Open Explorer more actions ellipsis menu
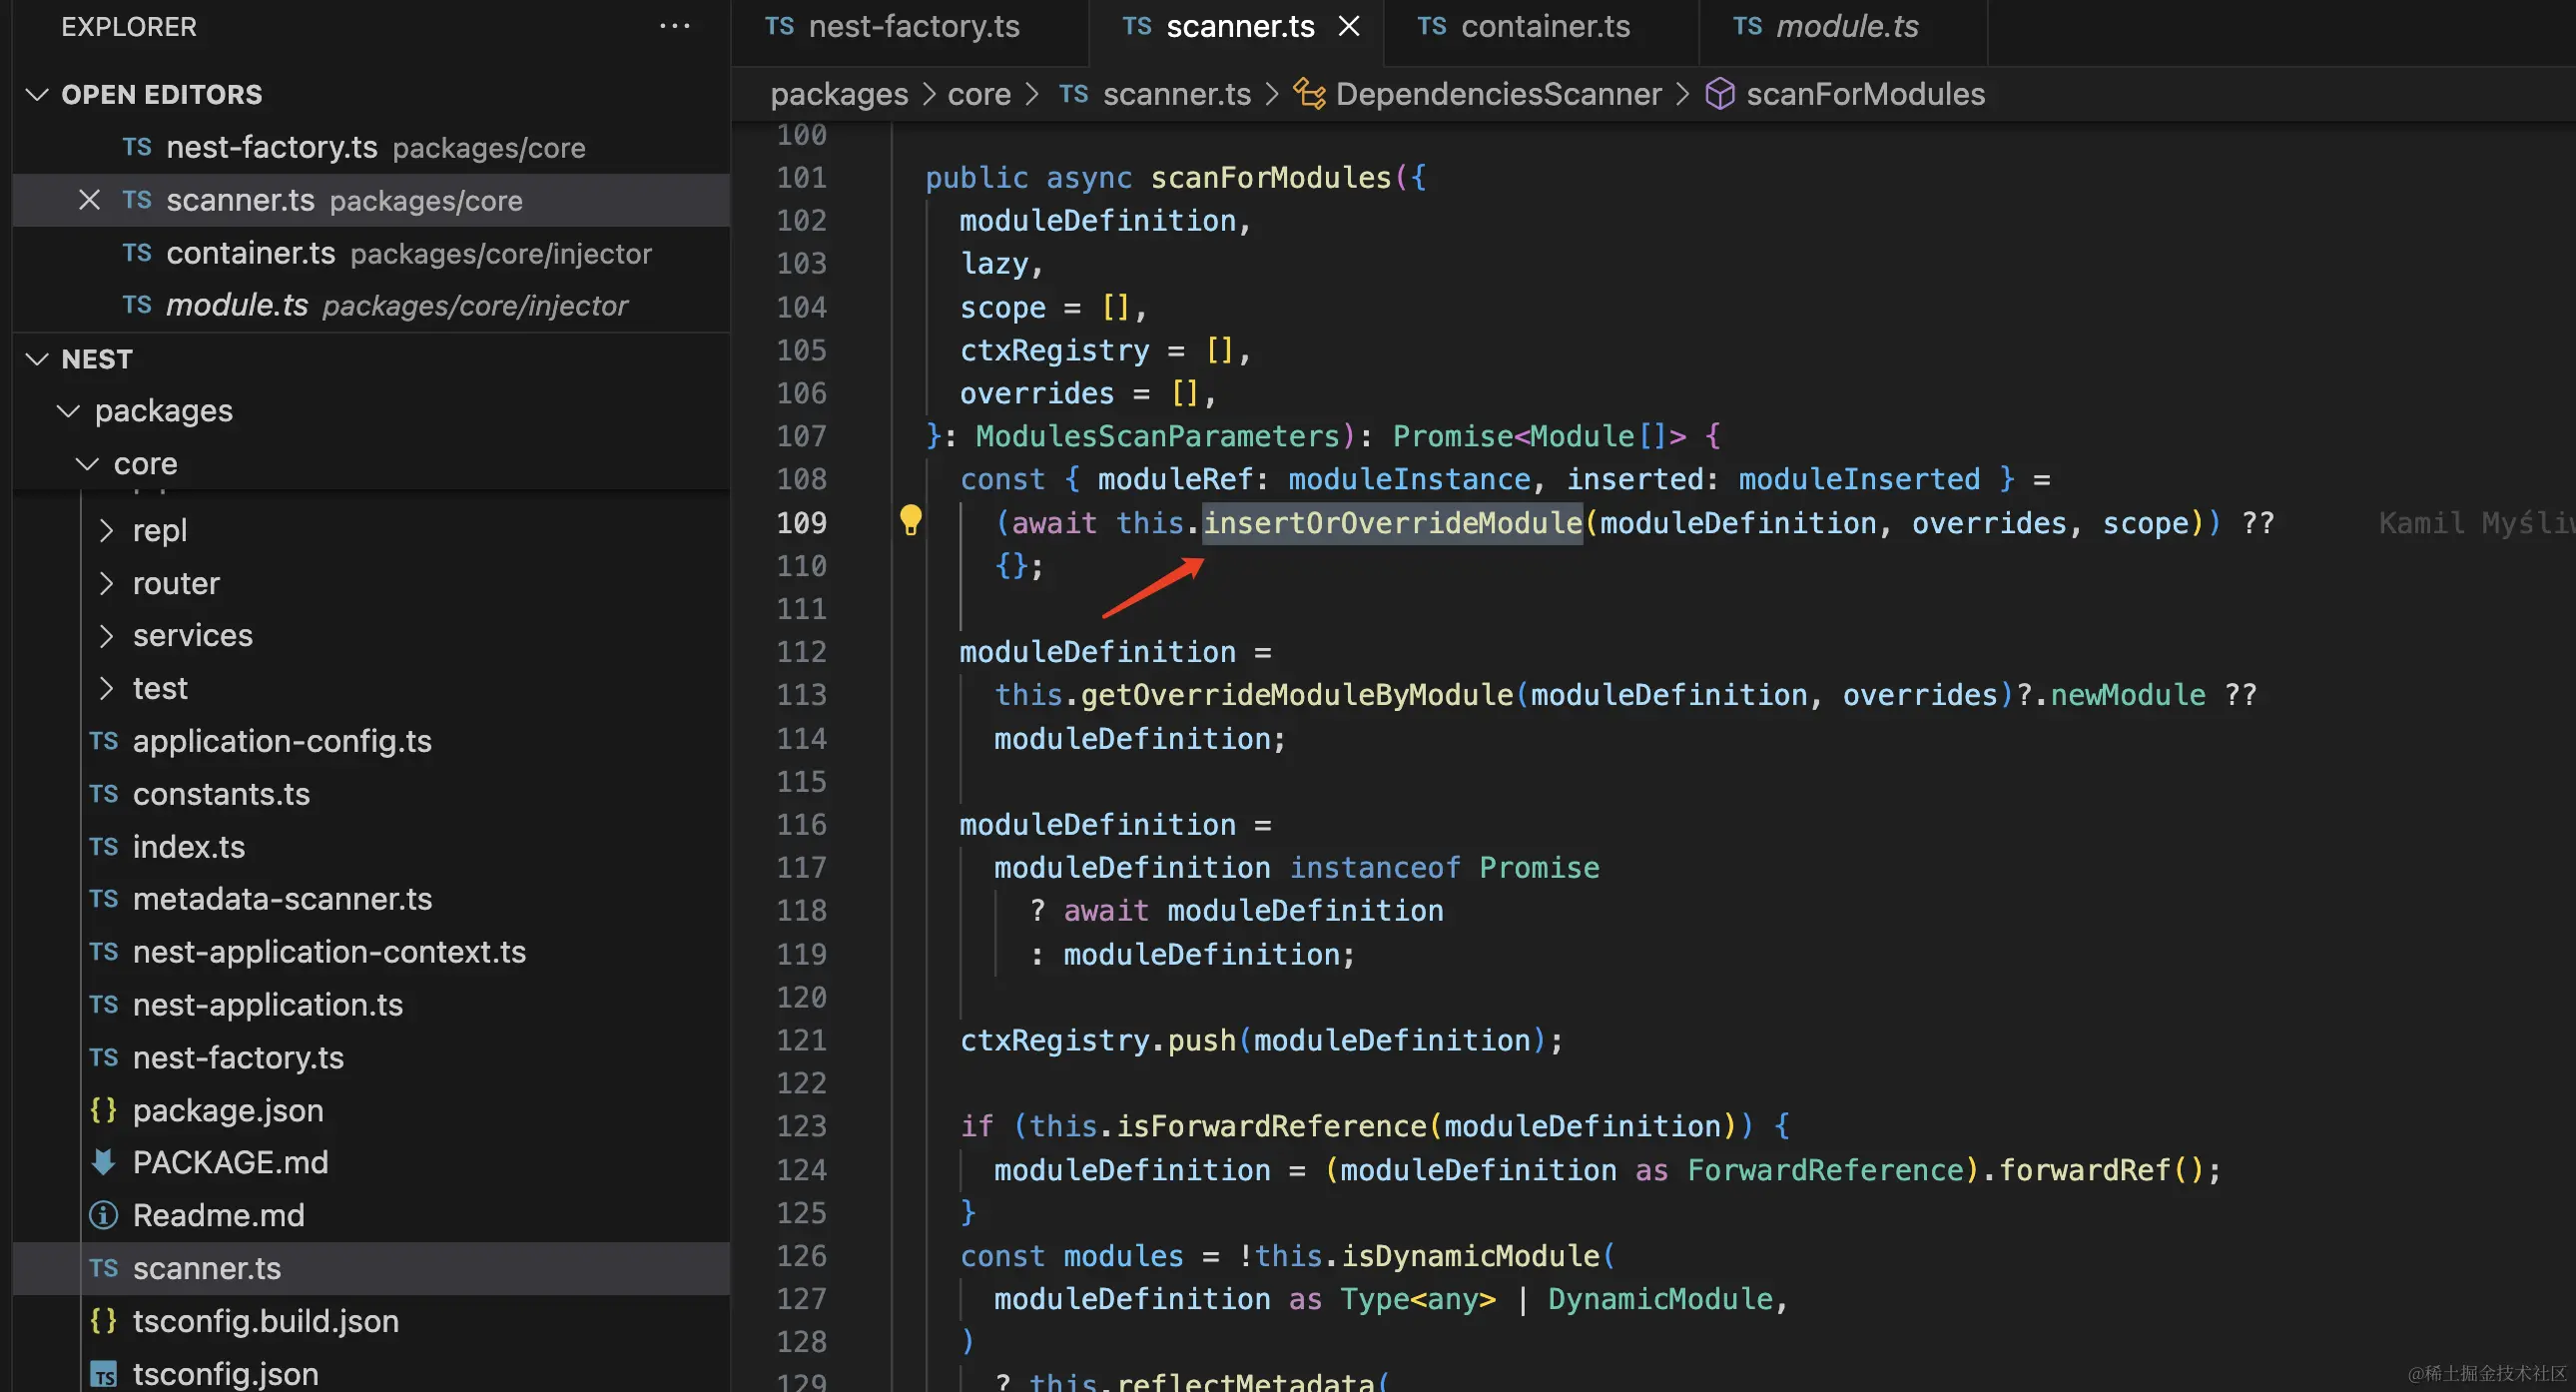The width and height of the screenshot is (2576, 1392). (675, 26)
